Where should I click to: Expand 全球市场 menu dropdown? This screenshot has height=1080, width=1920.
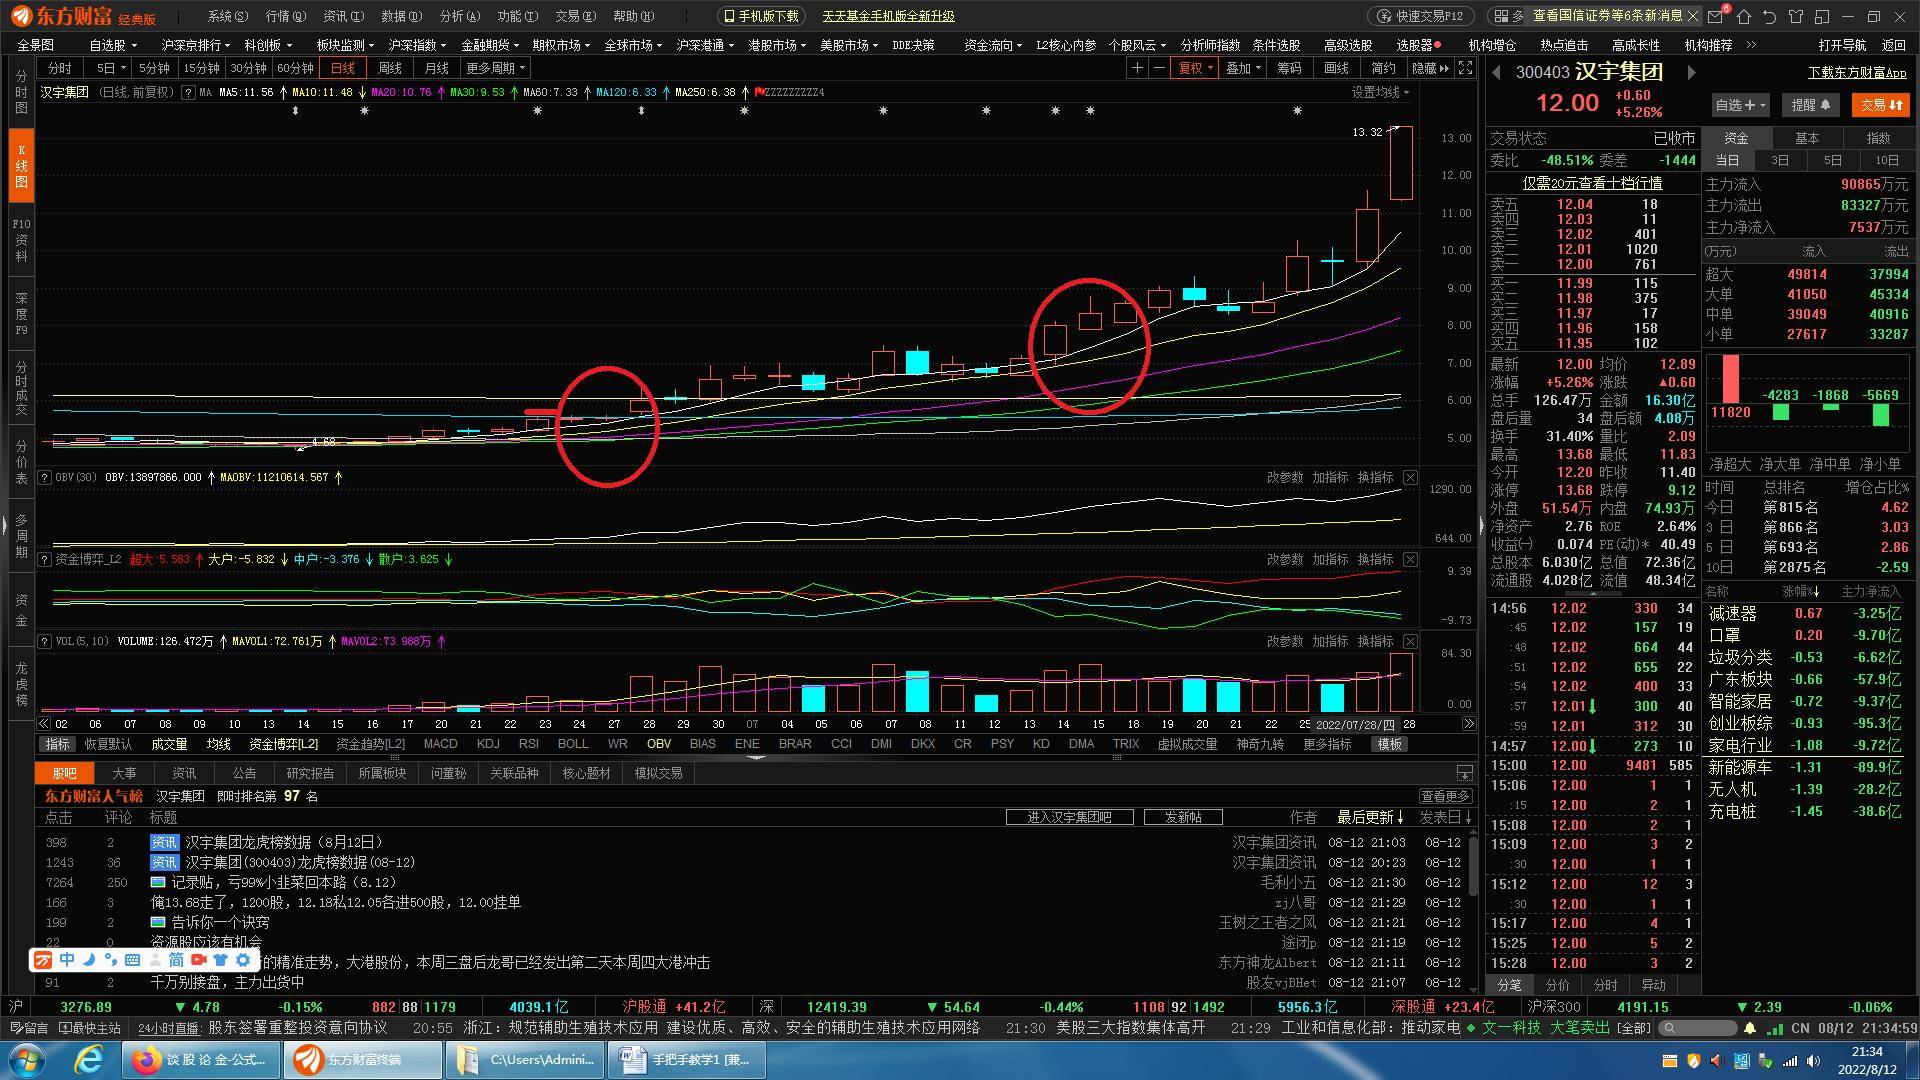[x=633, y=45]
